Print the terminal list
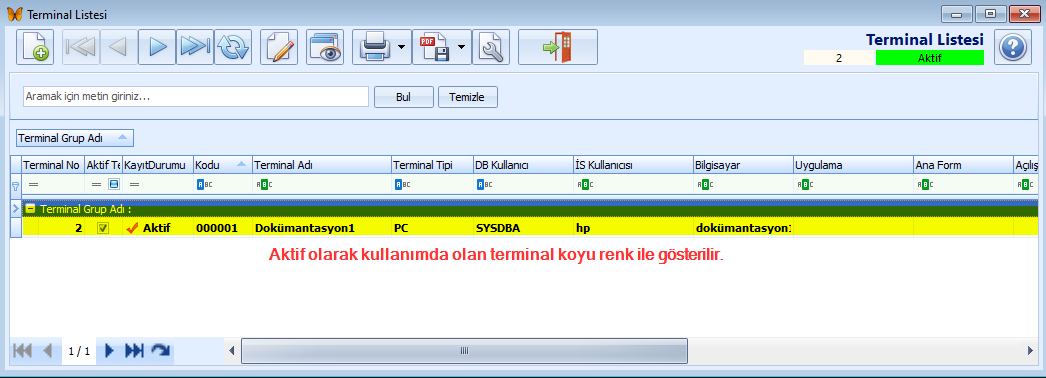This screenshot has width=1046, height=378. click(x=374, y=47)
